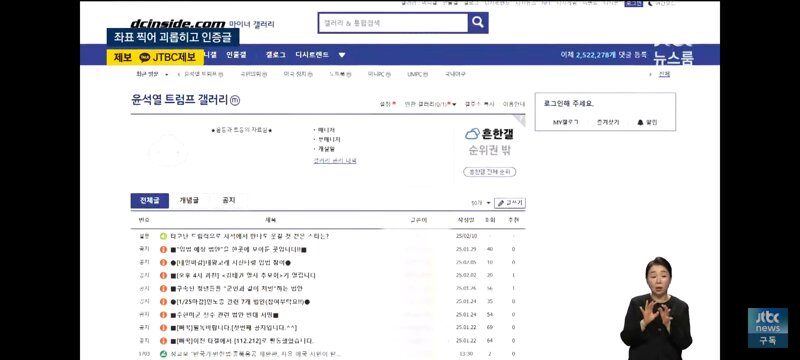Viewport: 800px width, 360px height.
Task: Click the 윤석열 트럼프 갤러리 title
Action: click(179, 100)
